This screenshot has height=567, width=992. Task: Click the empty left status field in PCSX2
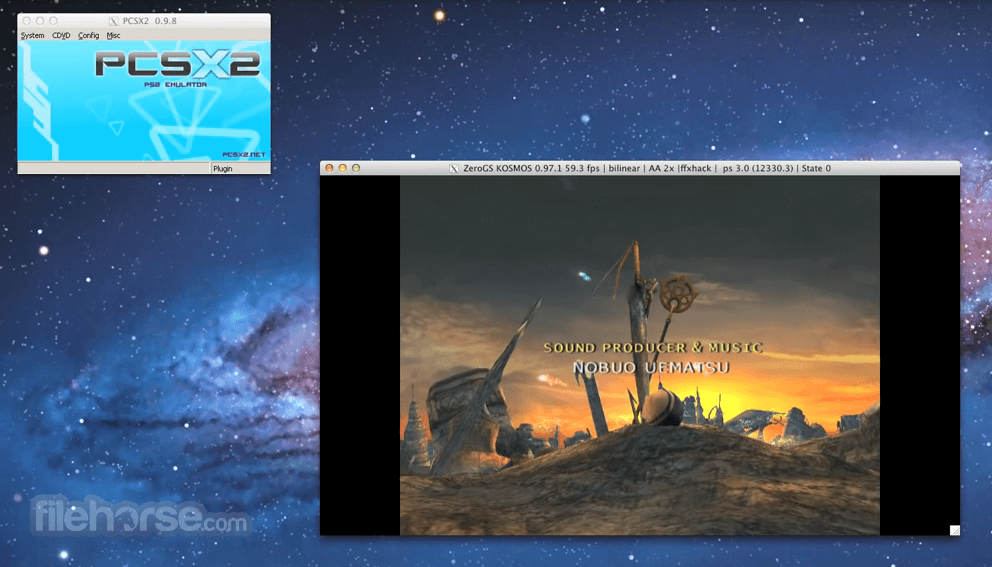coord(114,168)
